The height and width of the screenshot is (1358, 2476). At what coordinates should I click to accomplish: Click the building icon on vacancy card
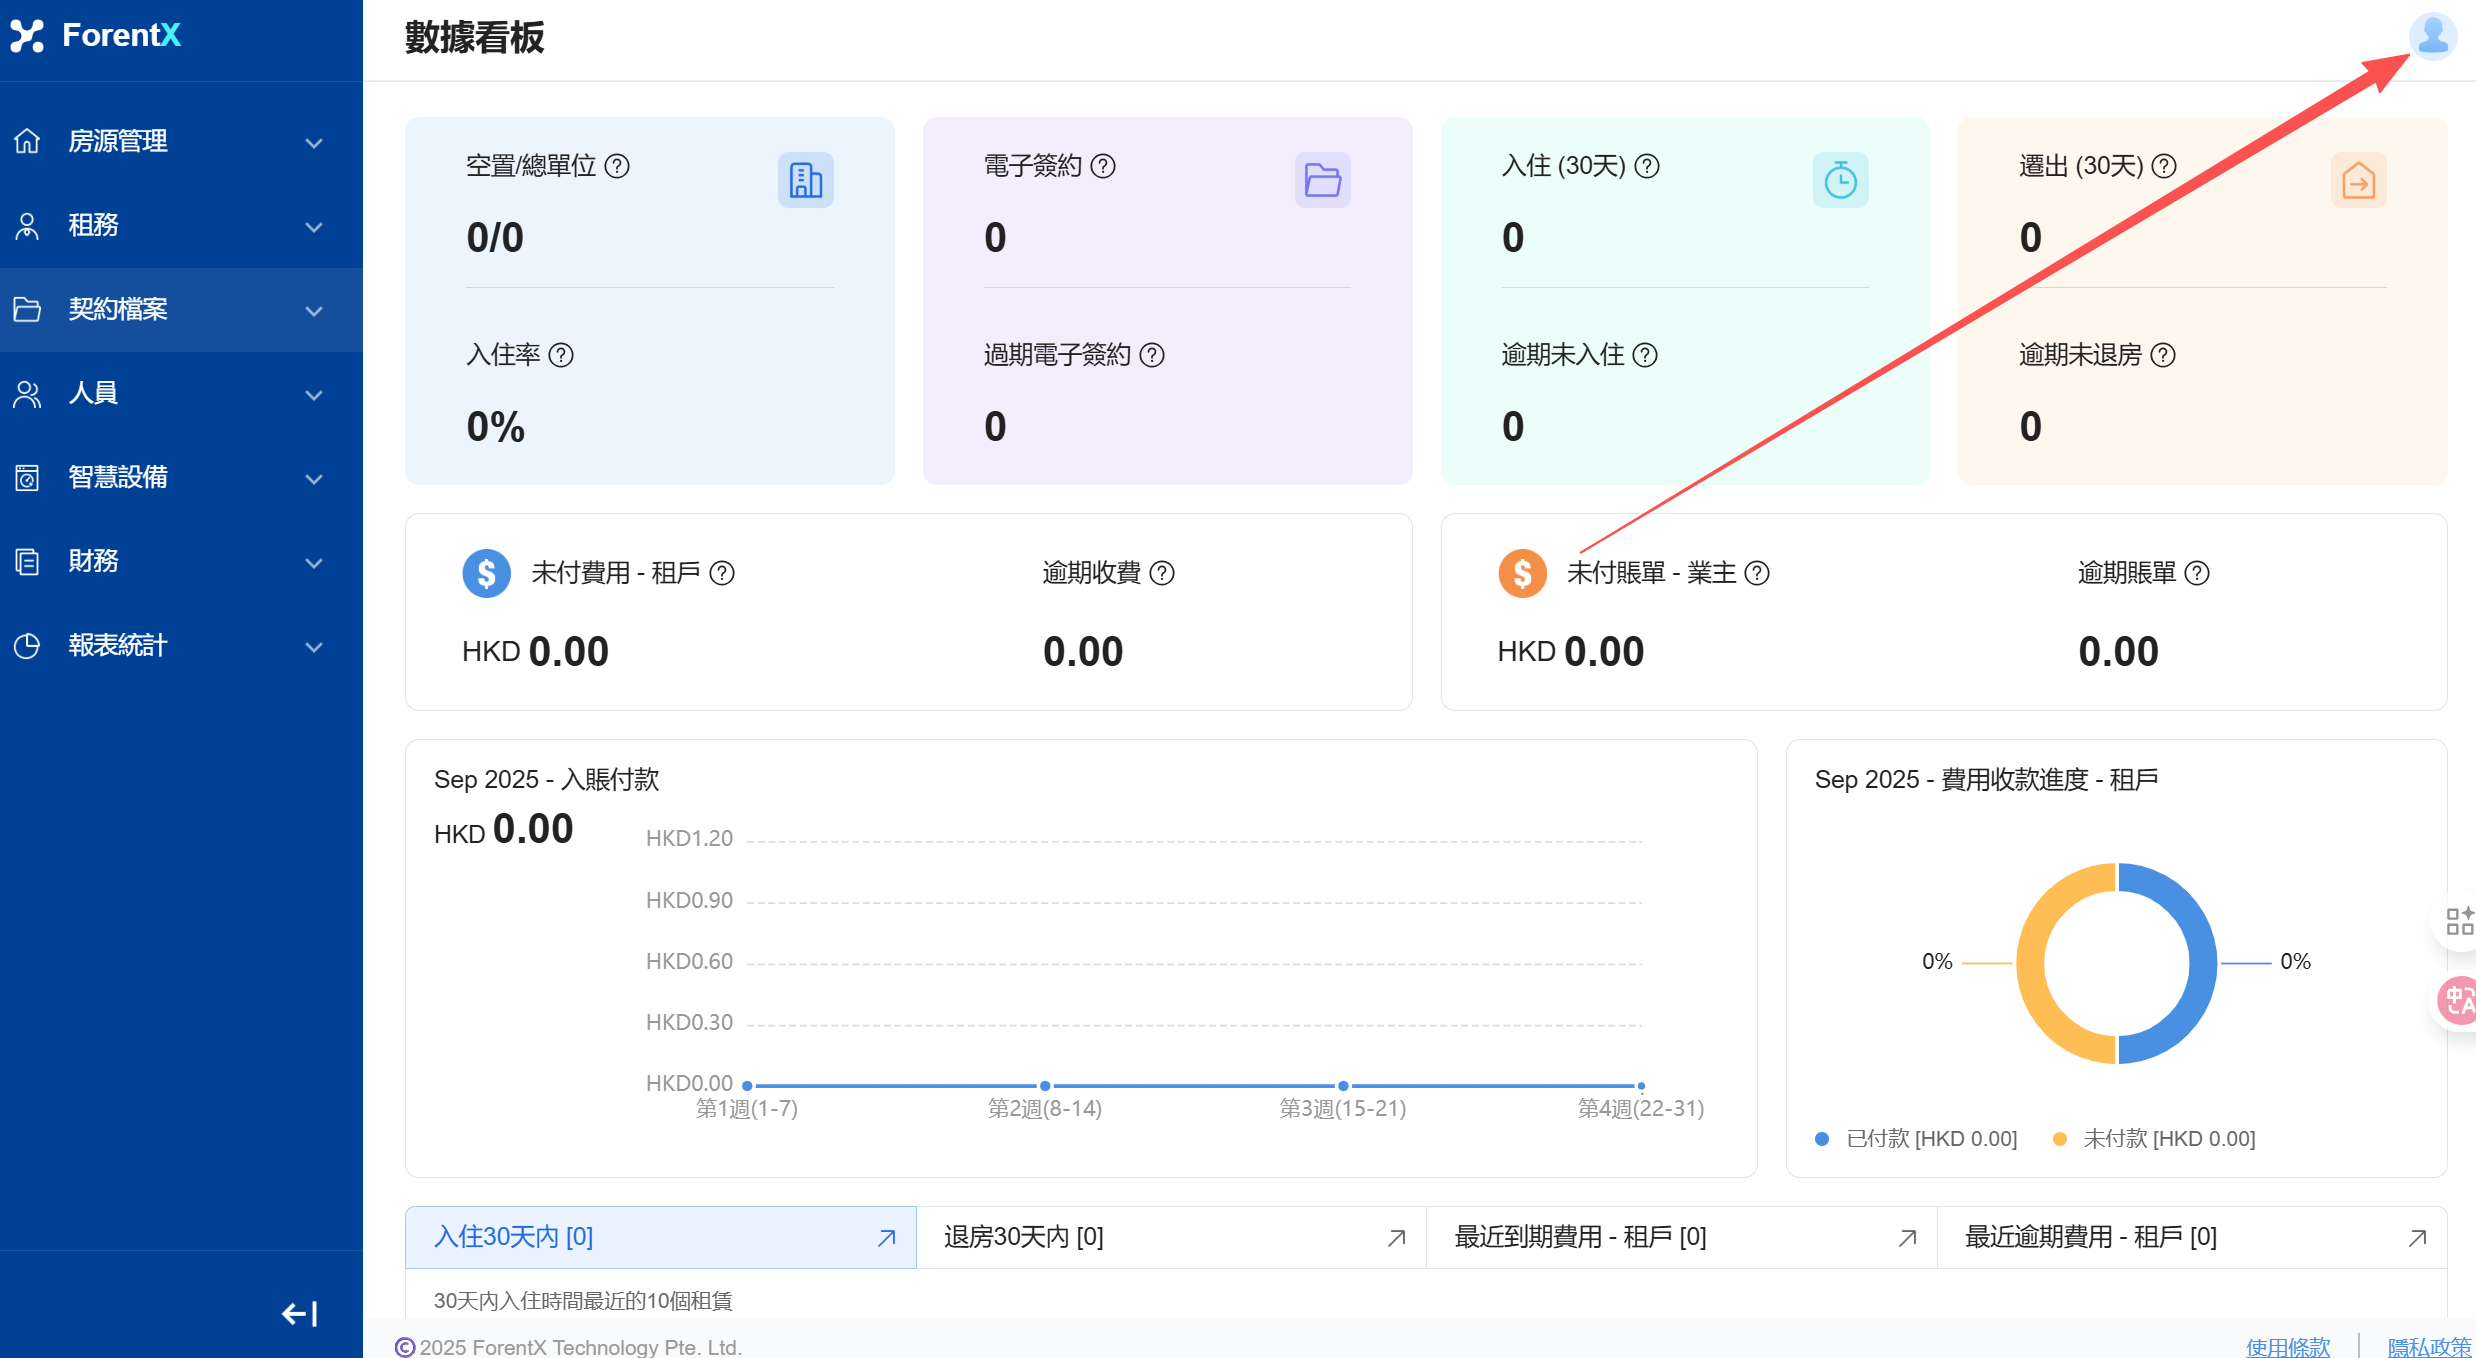(805, 180)
